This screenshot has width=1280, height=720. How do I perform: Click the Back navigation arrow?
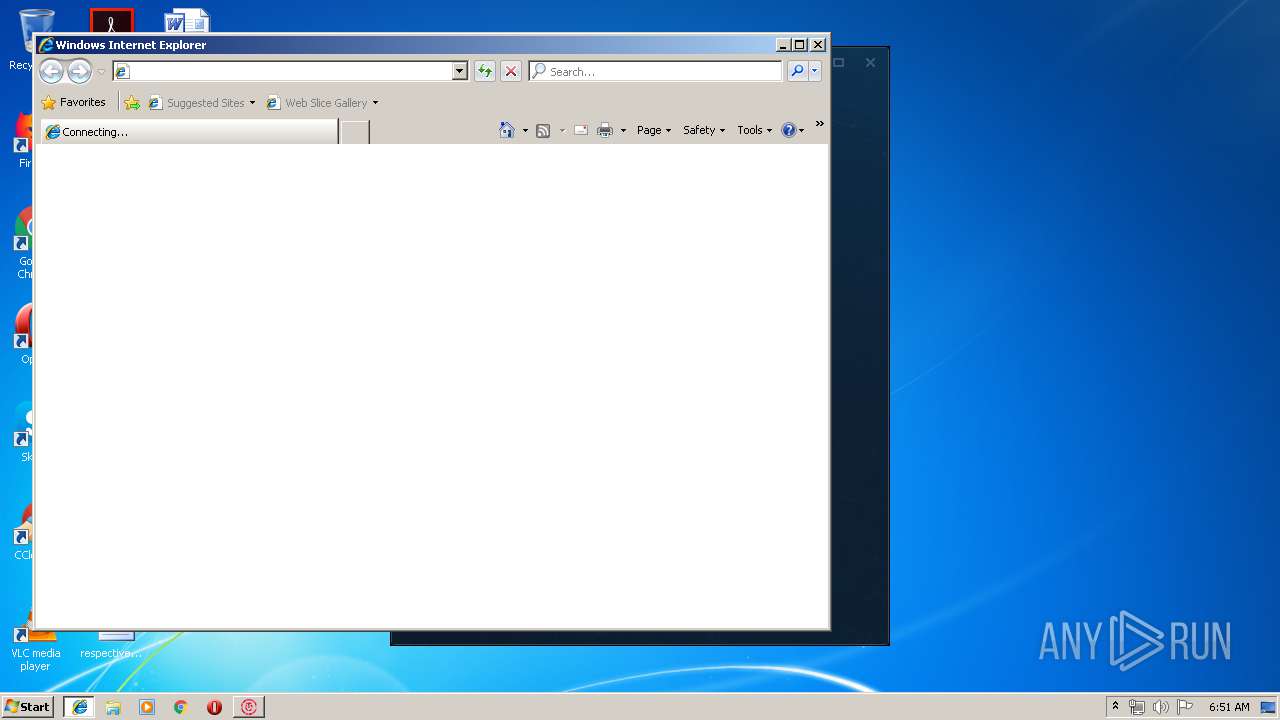51,71
